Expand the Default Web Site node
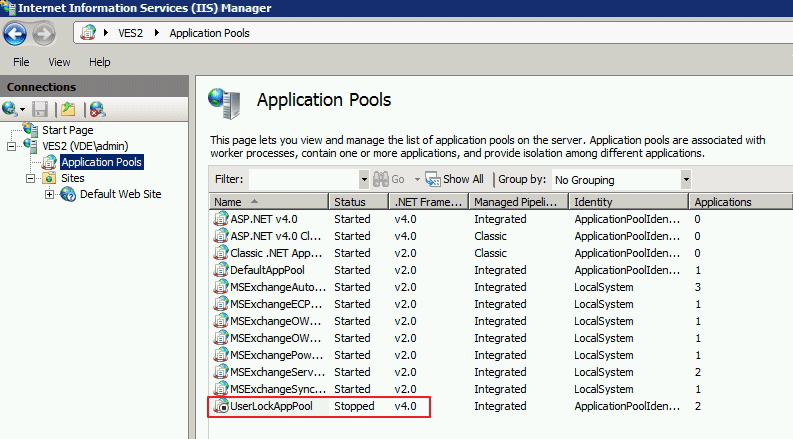793x439 pixels. point(49,194)
